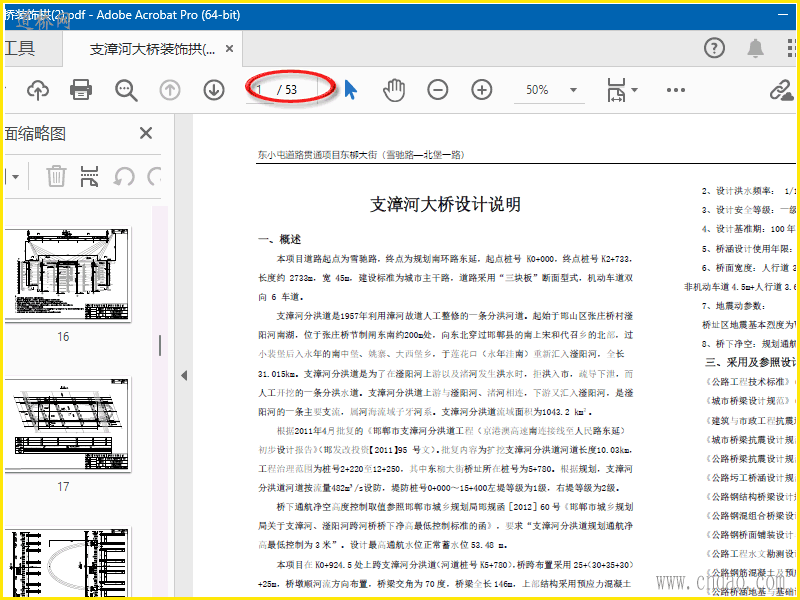
Task: Close the page thumbnails panel
Action: tap(146, 133)
